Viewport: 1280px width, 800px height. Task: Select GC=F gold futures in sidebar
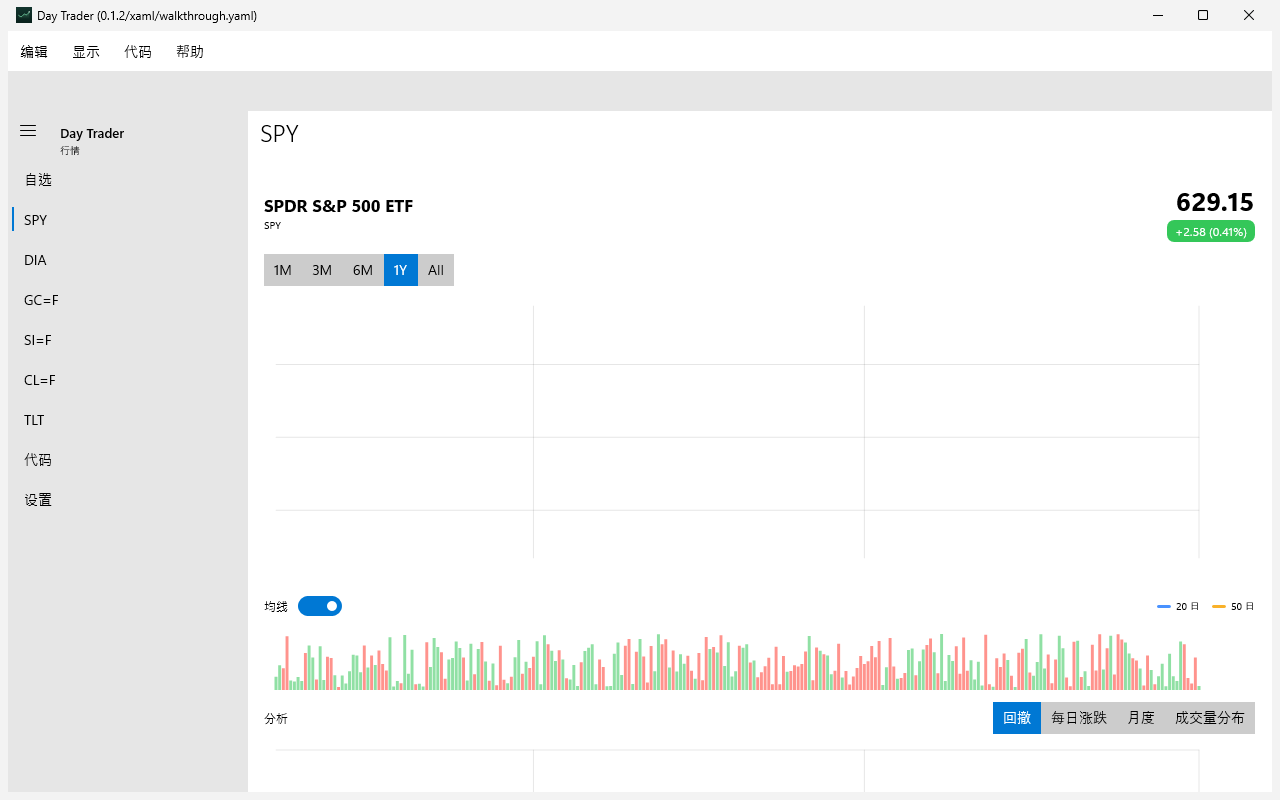[x=128, y=300]
